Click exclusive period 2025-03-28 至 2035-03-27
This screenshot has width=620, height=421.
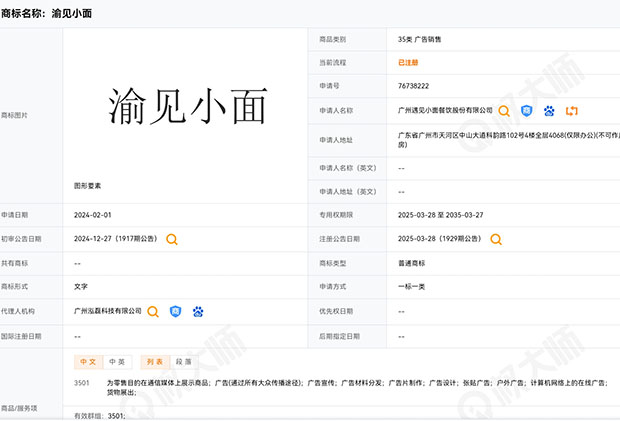(440, 215)
